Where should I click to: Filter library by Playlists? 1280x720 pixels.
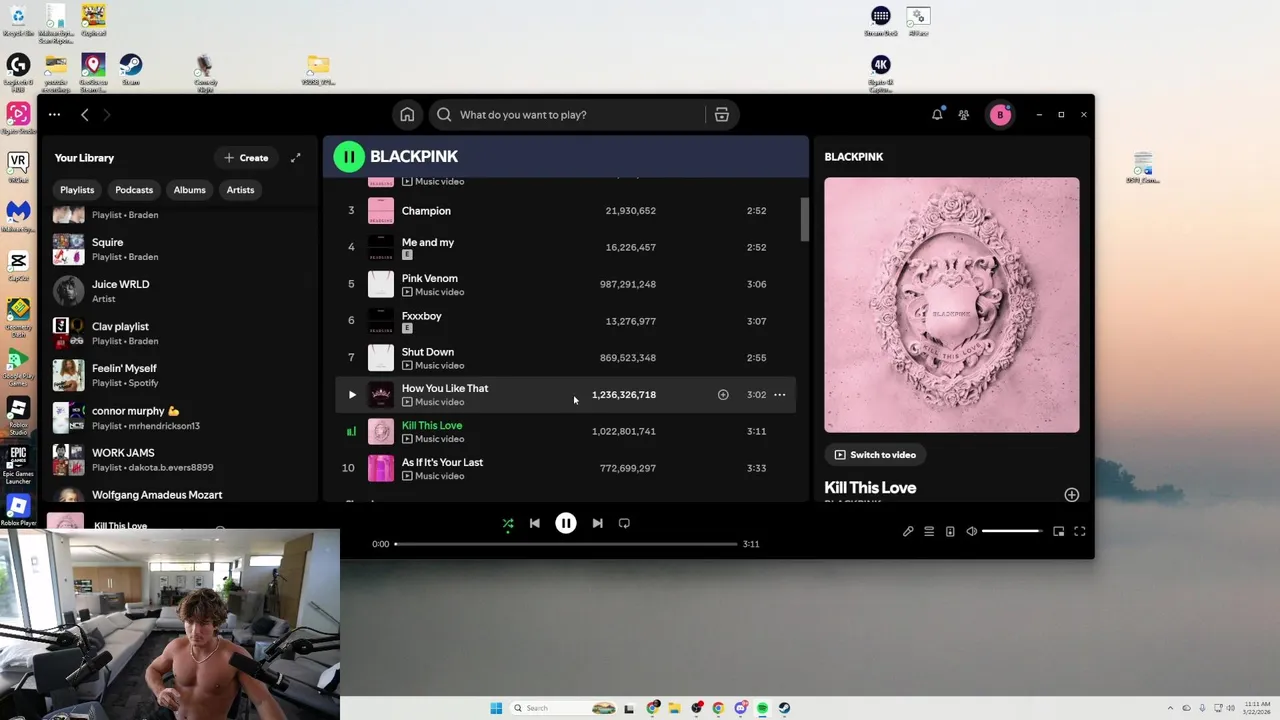click(x=77, y=190)
